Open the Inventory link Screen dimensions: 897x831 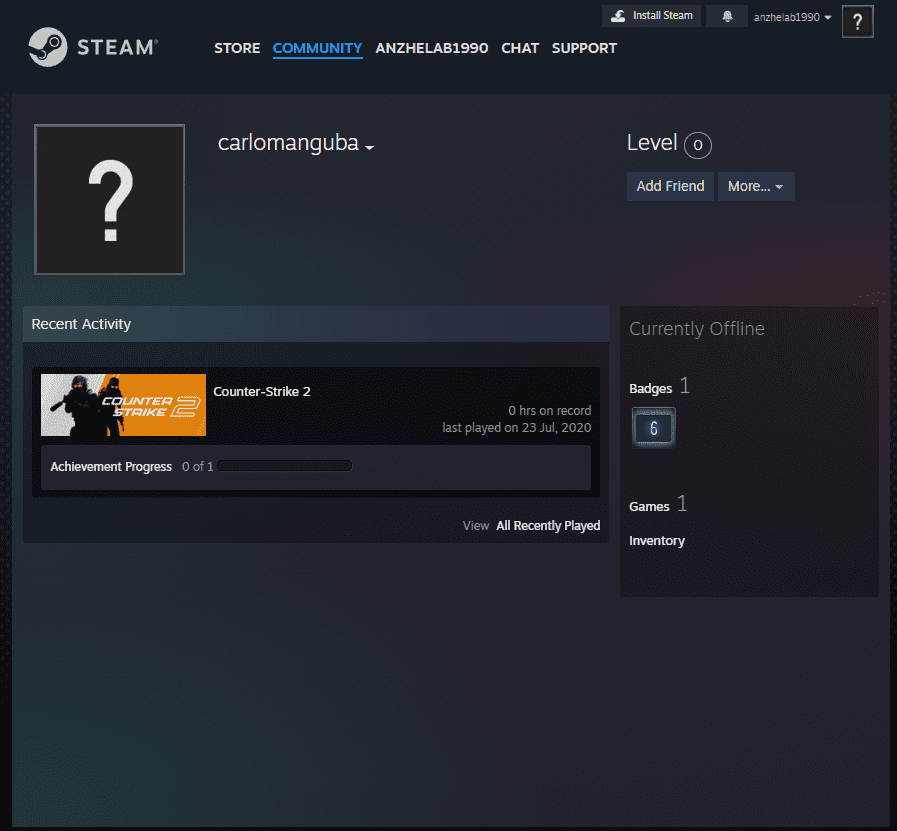point(657,540)
